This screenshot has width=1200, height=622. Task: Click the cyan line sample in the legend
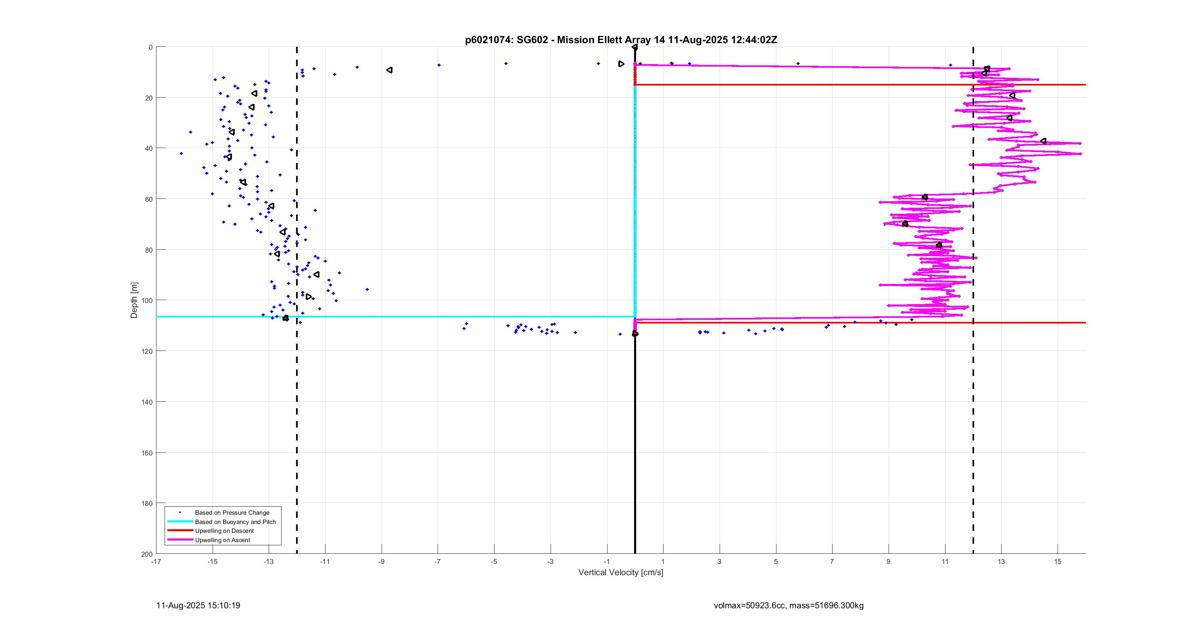click(180, 521)
